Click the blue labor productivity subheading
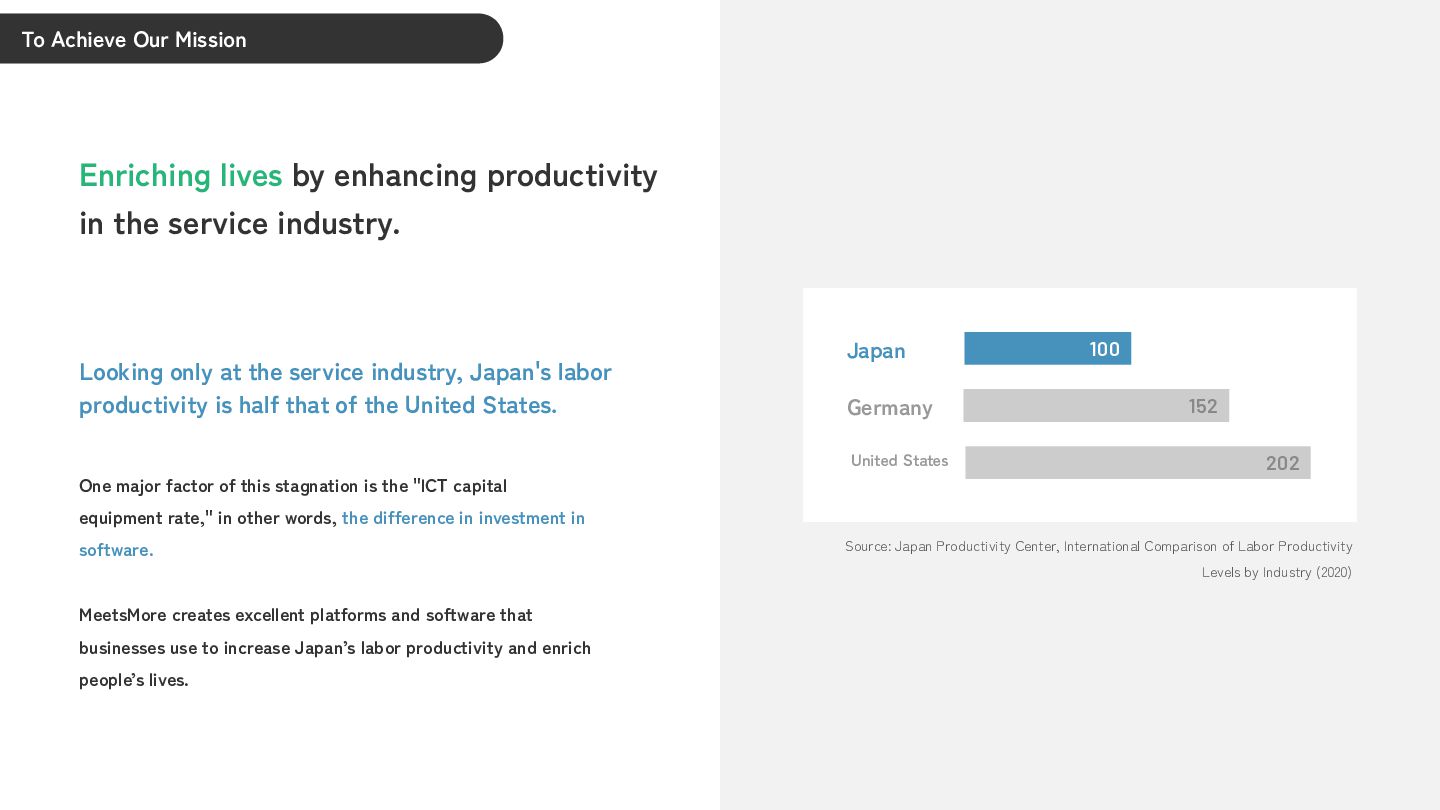 pyautogui.click(x=345, y=388)
